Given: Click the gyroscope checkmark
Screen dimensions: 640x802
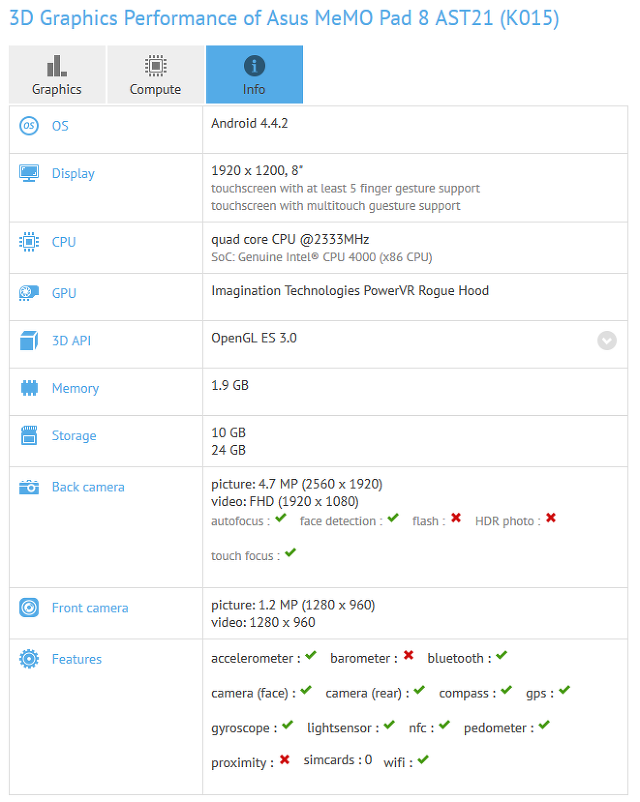Looking at the screenshot, I should (288, 725).
